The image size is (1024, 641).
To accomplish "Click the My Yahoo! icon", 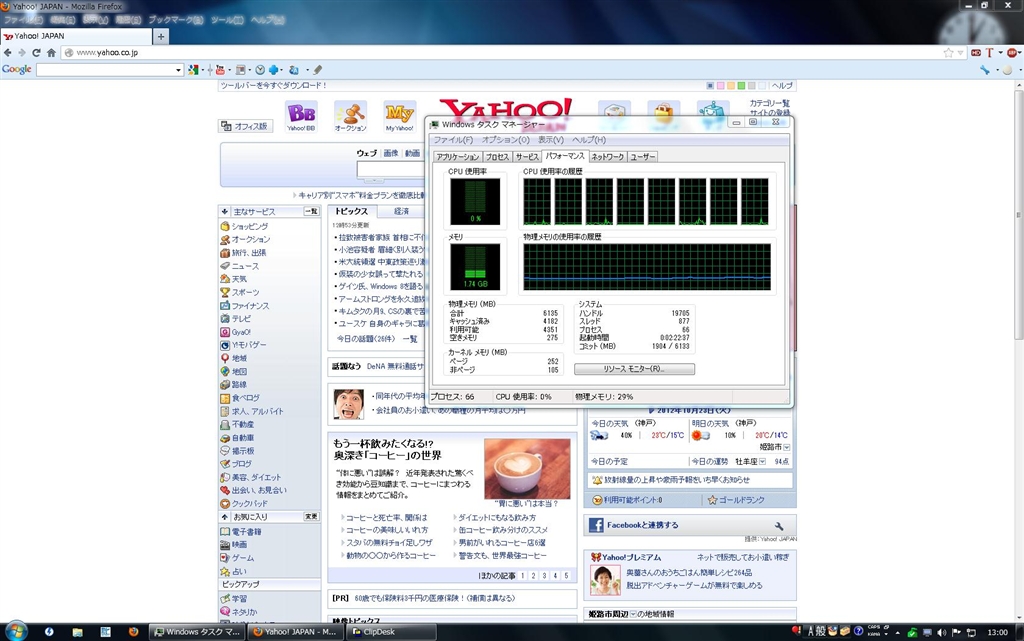I will 399,114.
